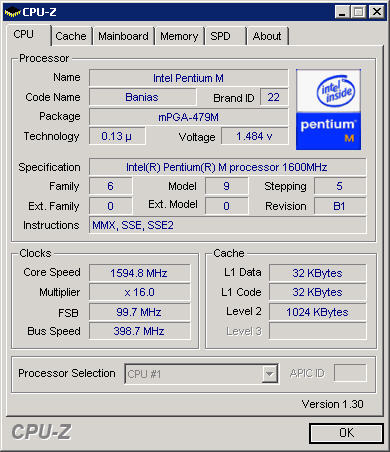Viewport: 390px width, 452px height.
Task: Click the CPU-Z title bar text
Action: click(x=39, y=12)
